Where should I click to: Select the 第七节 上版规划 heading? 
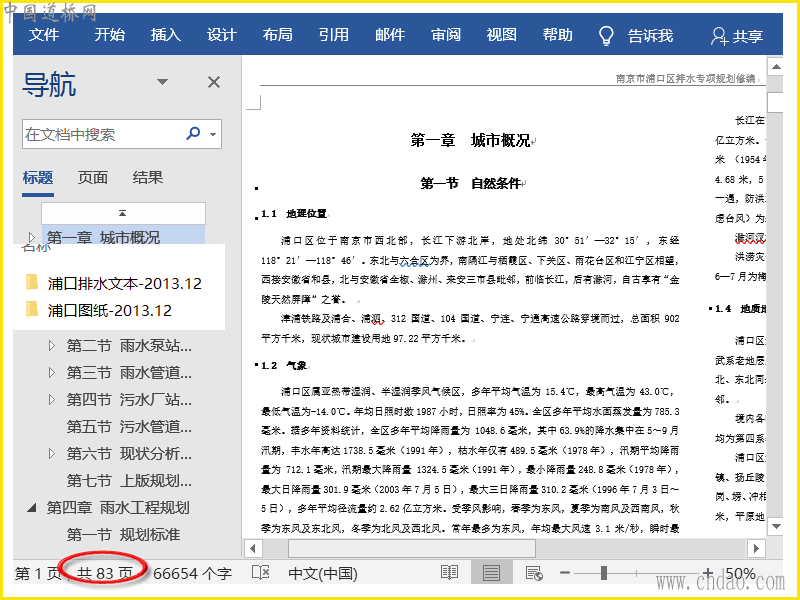point(129,481)
